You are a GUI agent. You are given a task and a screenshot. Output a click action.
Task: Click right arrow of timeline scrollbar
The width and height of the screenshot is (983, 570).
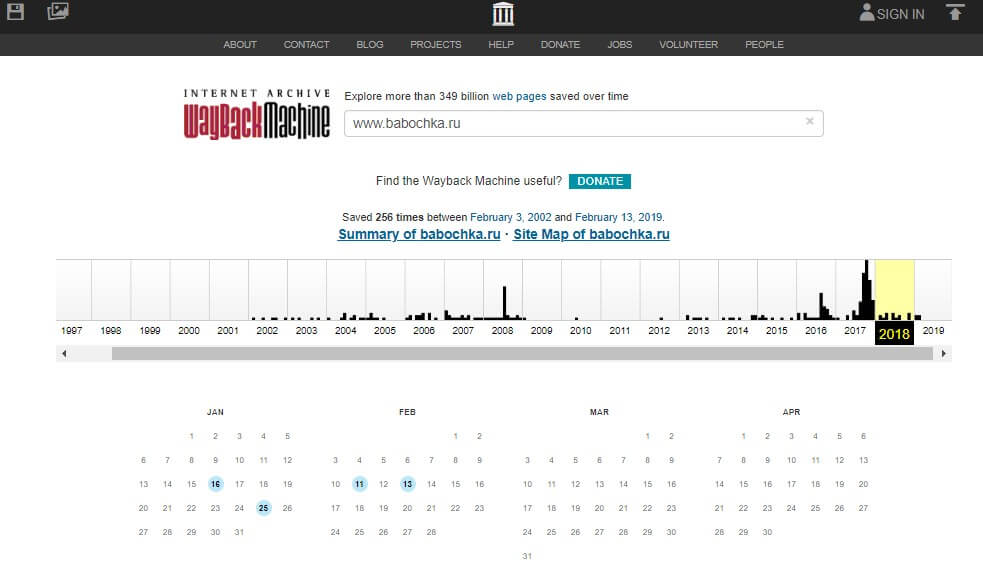(944, 354)
